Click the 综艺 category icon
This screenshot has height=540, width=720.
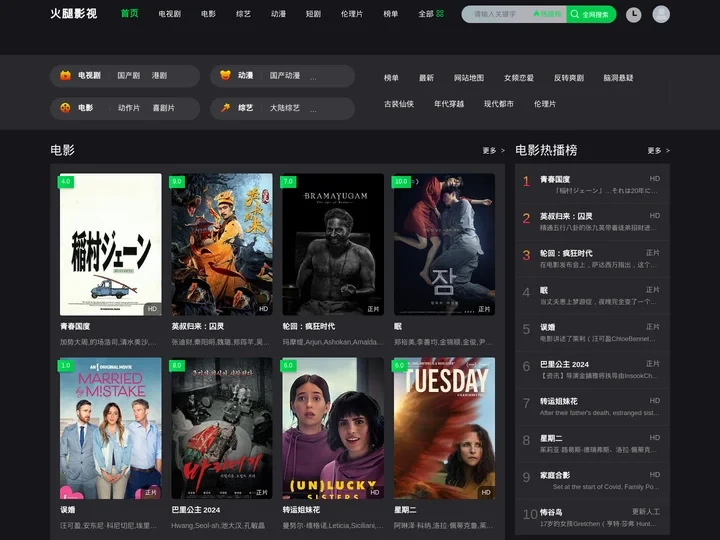pyautogui.click(x=225, y=108)
